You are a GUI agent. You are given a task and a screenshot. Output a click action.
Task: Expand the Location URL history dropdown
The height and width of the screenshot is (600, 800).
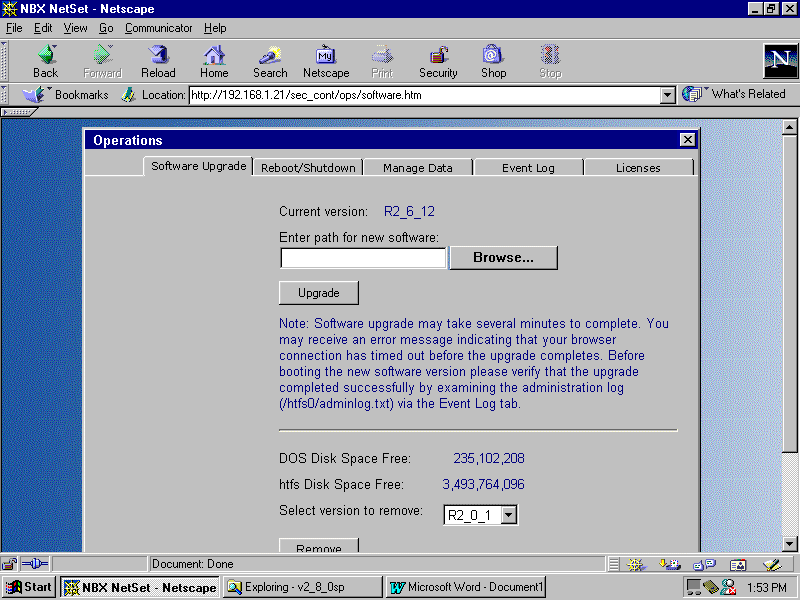click(x=668, y=95)
